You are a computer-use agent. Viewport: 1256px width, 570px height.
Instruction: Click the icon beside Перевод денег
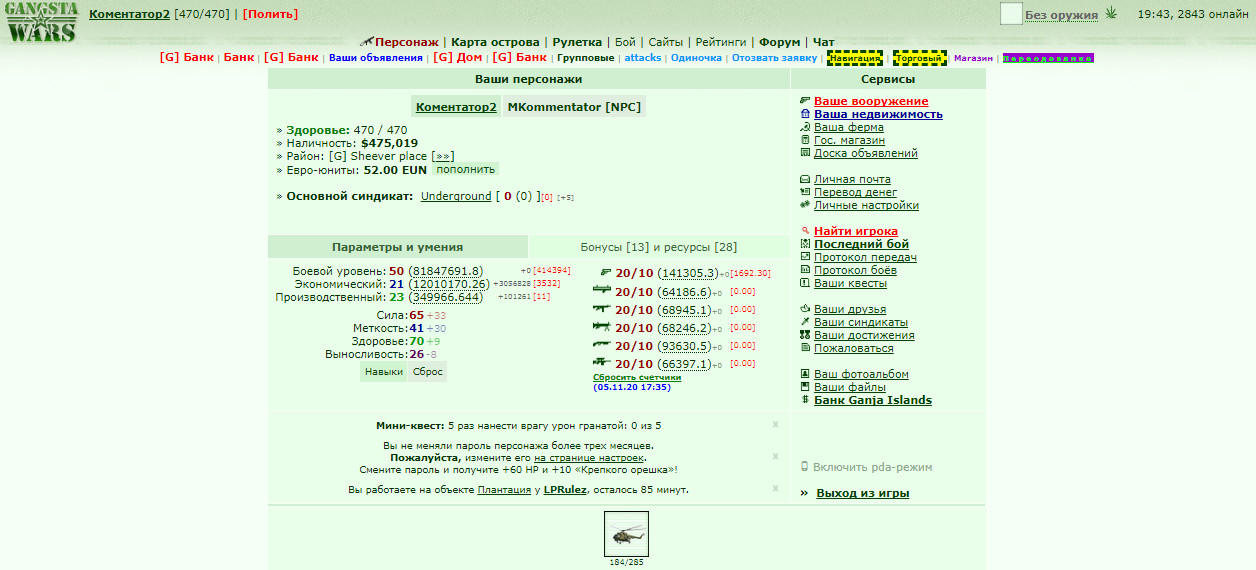tap(805, 192)
